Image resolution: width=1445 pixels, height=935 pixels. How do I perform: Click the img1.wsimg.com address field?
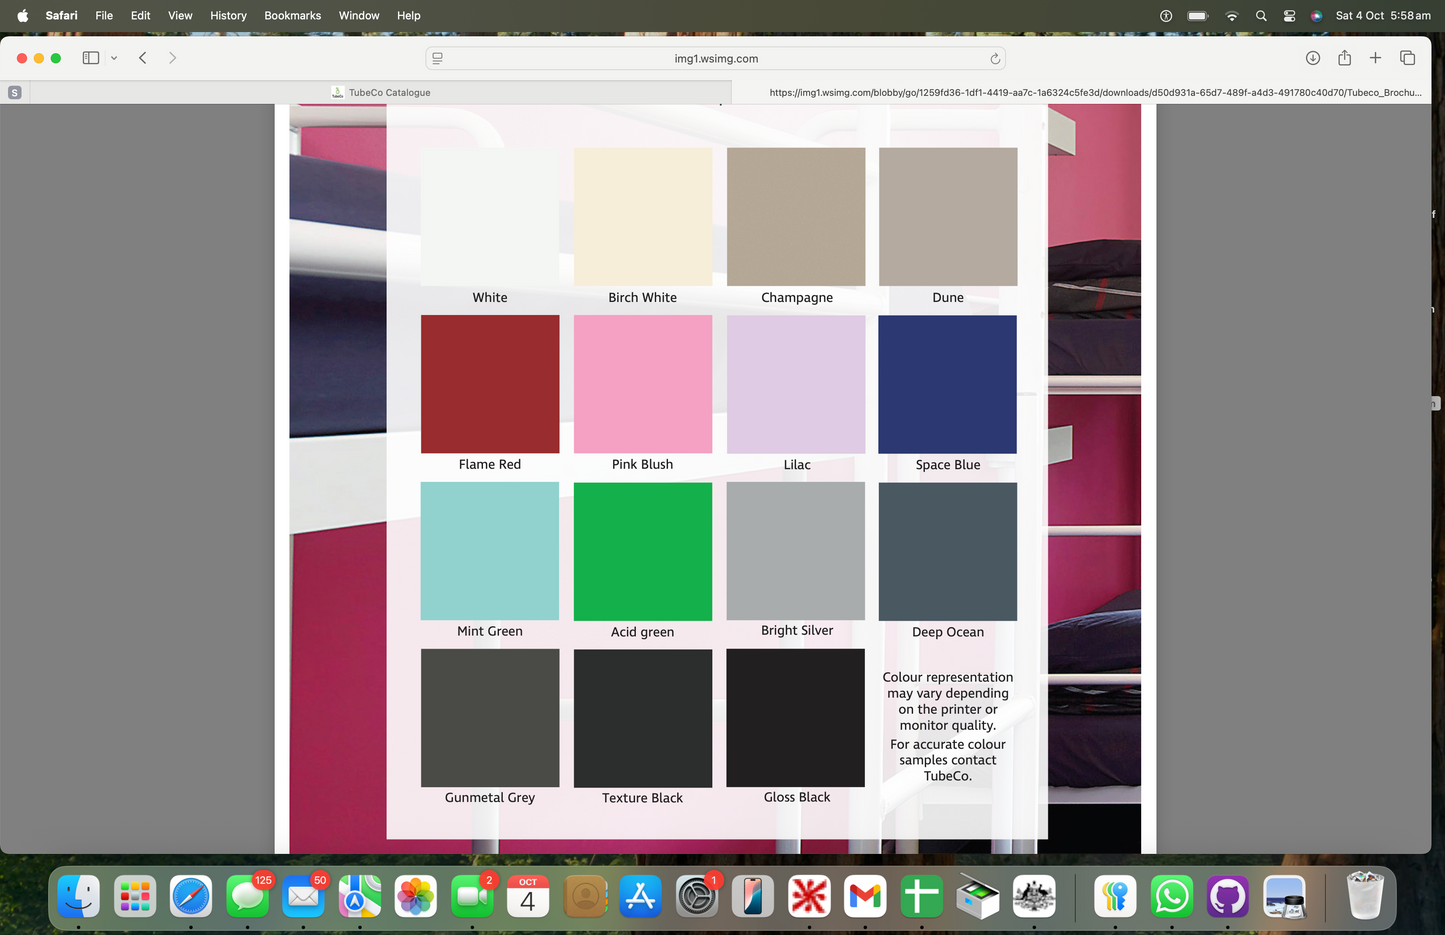click(x=715, y=59)
